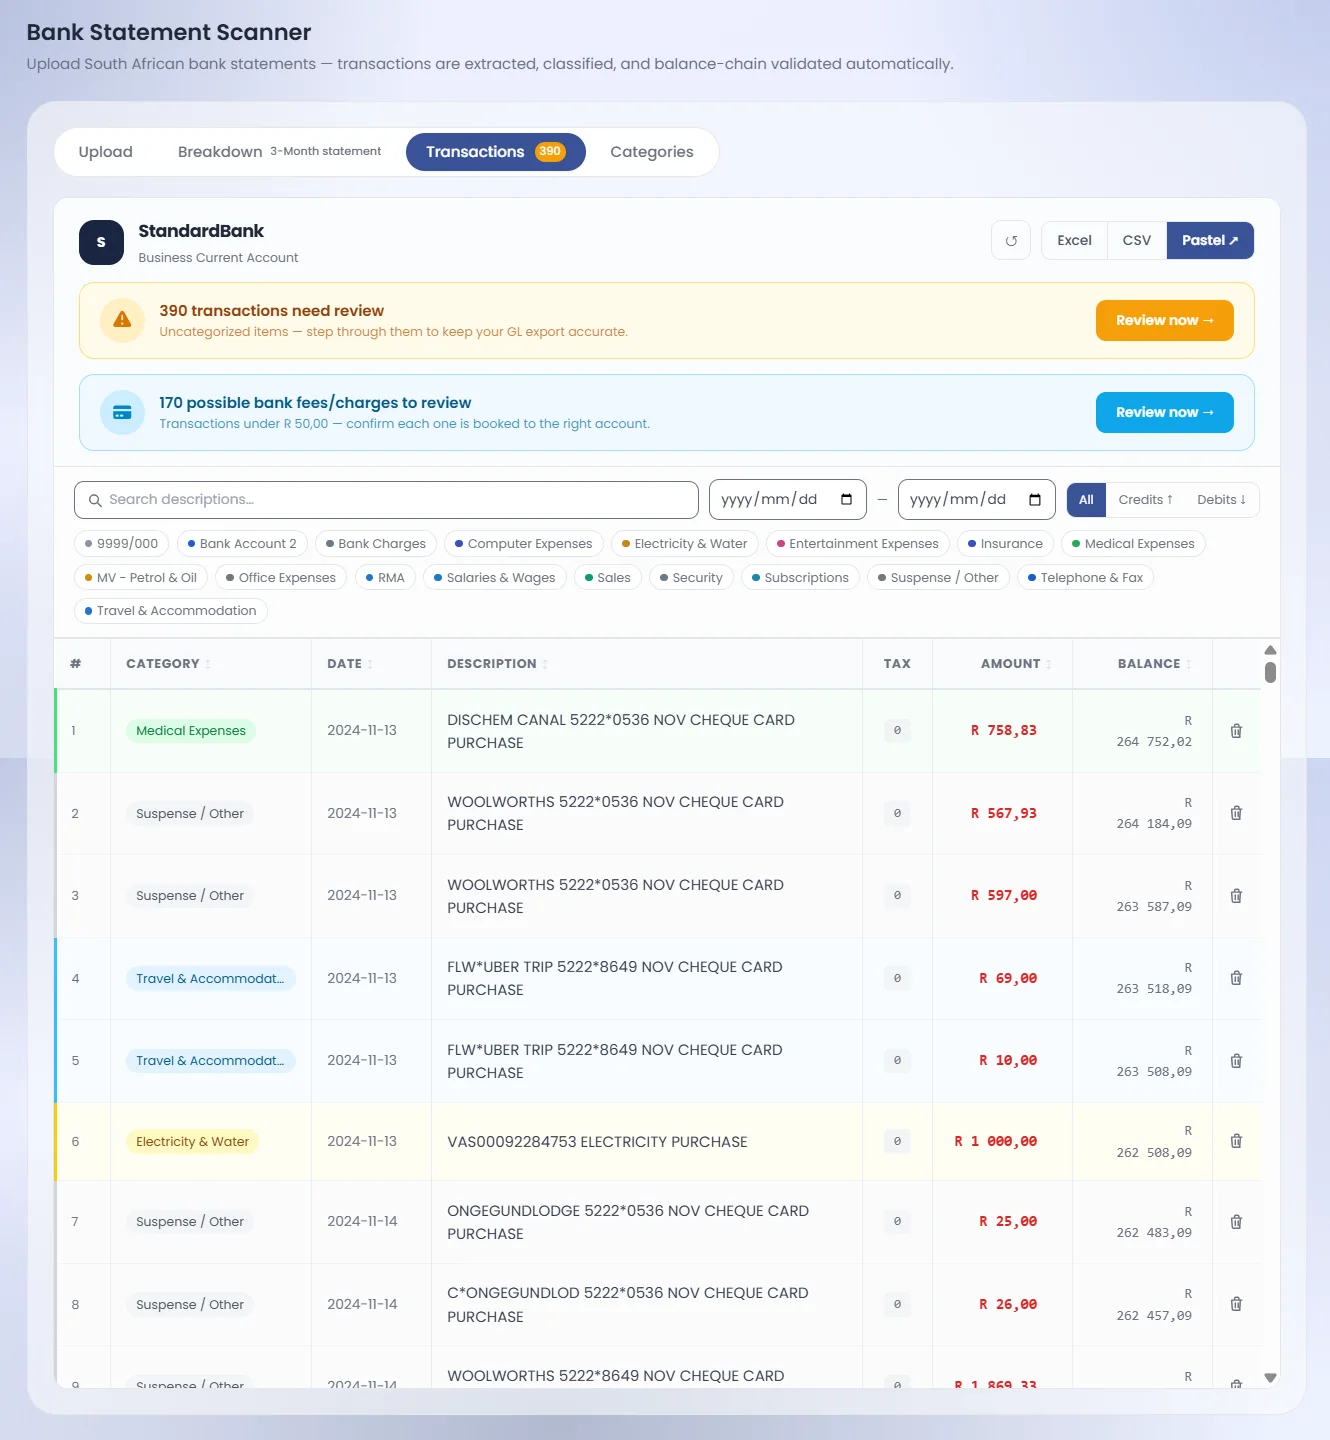Filter by Salaries & Wages chip

[495, 578]
